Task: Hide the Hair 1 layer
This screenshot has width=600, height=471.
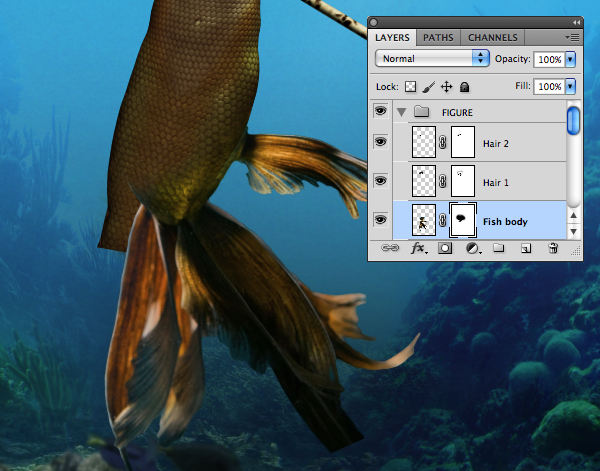Action: [380, 181]
